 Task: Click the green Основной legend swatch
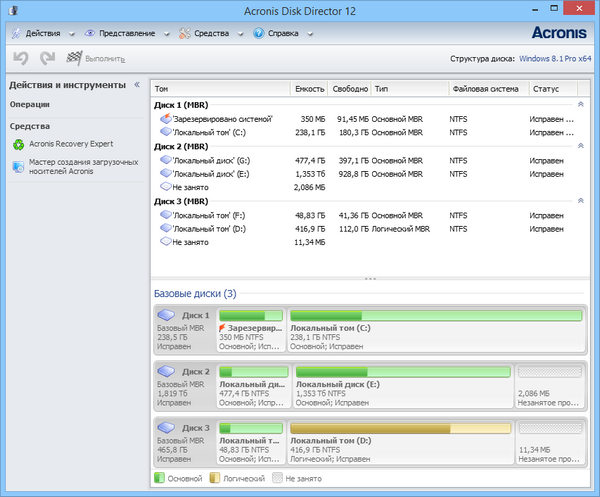click(x=160, y=479)
